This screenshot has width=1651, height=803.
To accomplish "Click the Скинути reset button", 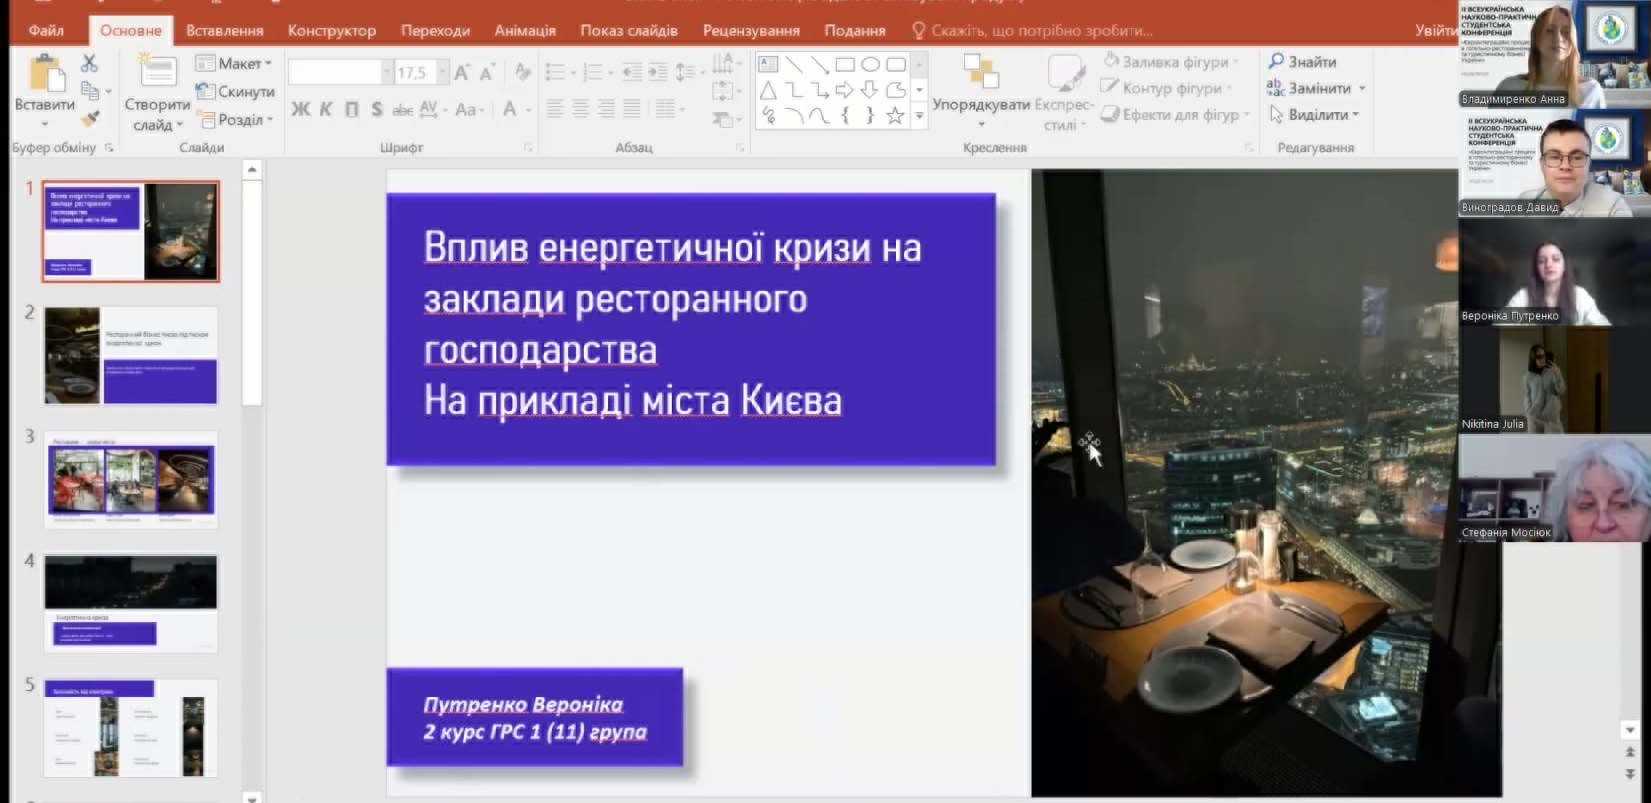I will pos(236,91).
